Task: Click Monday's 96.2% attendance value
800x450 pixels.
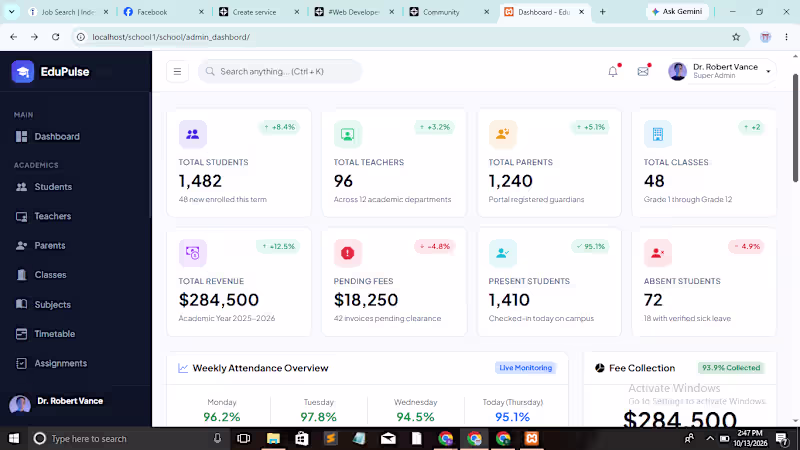Action: 221,417
